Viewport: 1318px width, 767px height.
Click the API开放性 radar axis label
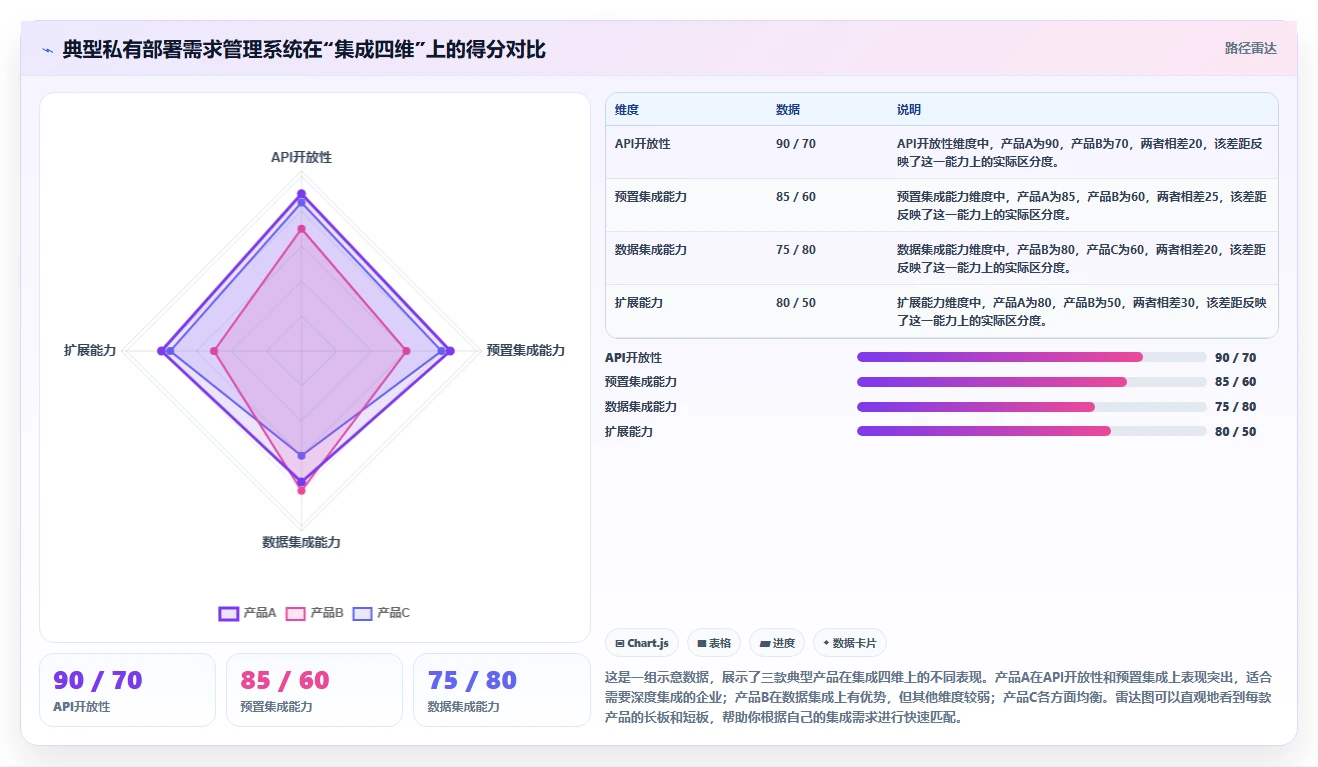301,158
